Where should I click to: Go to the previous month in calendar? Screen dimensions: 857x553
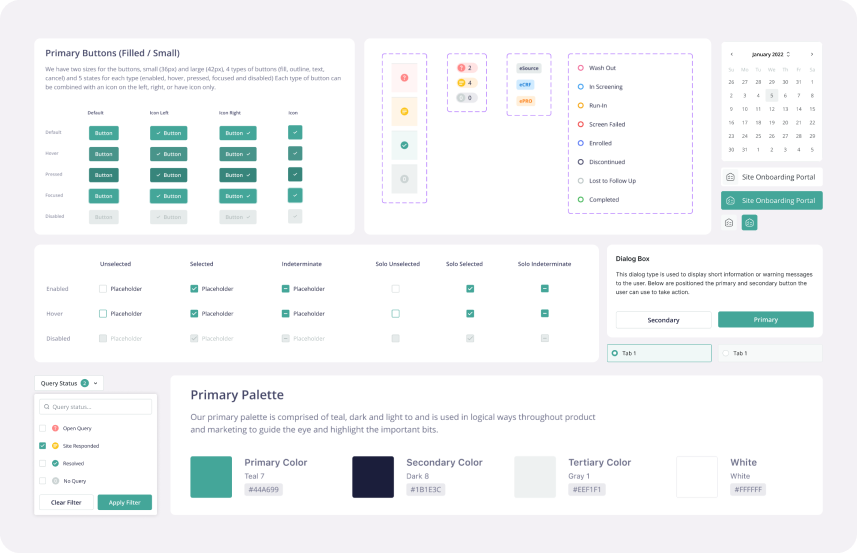point(731,54)
